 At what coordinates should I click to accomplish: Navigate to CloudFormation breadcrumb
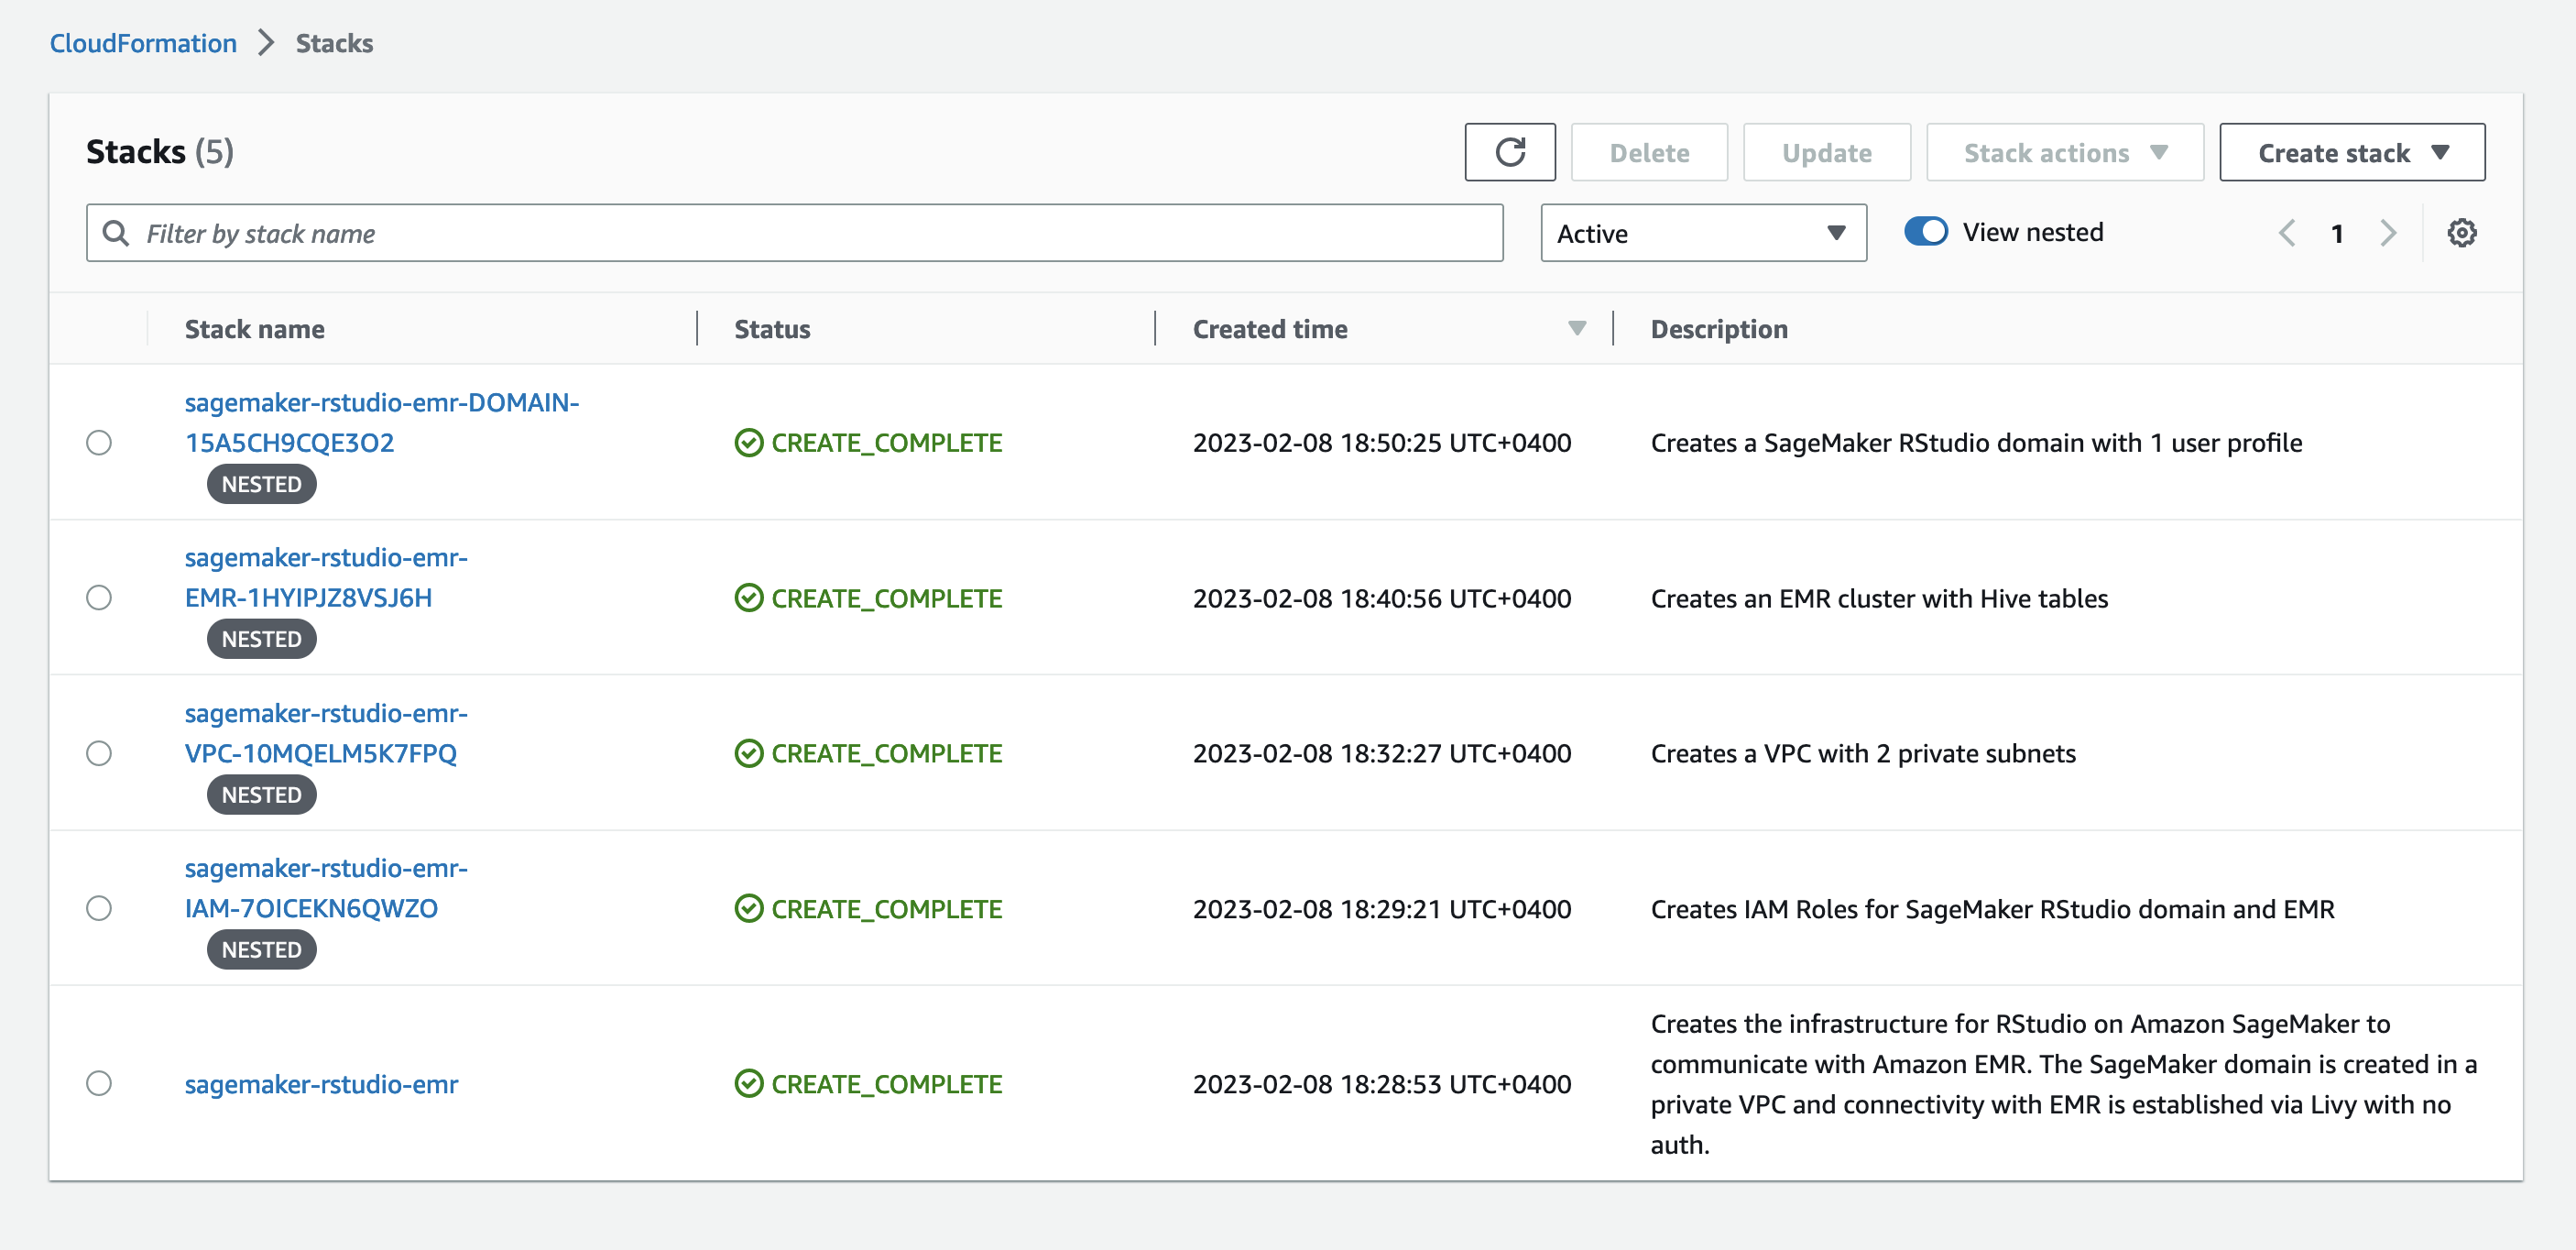coord(143,43)
